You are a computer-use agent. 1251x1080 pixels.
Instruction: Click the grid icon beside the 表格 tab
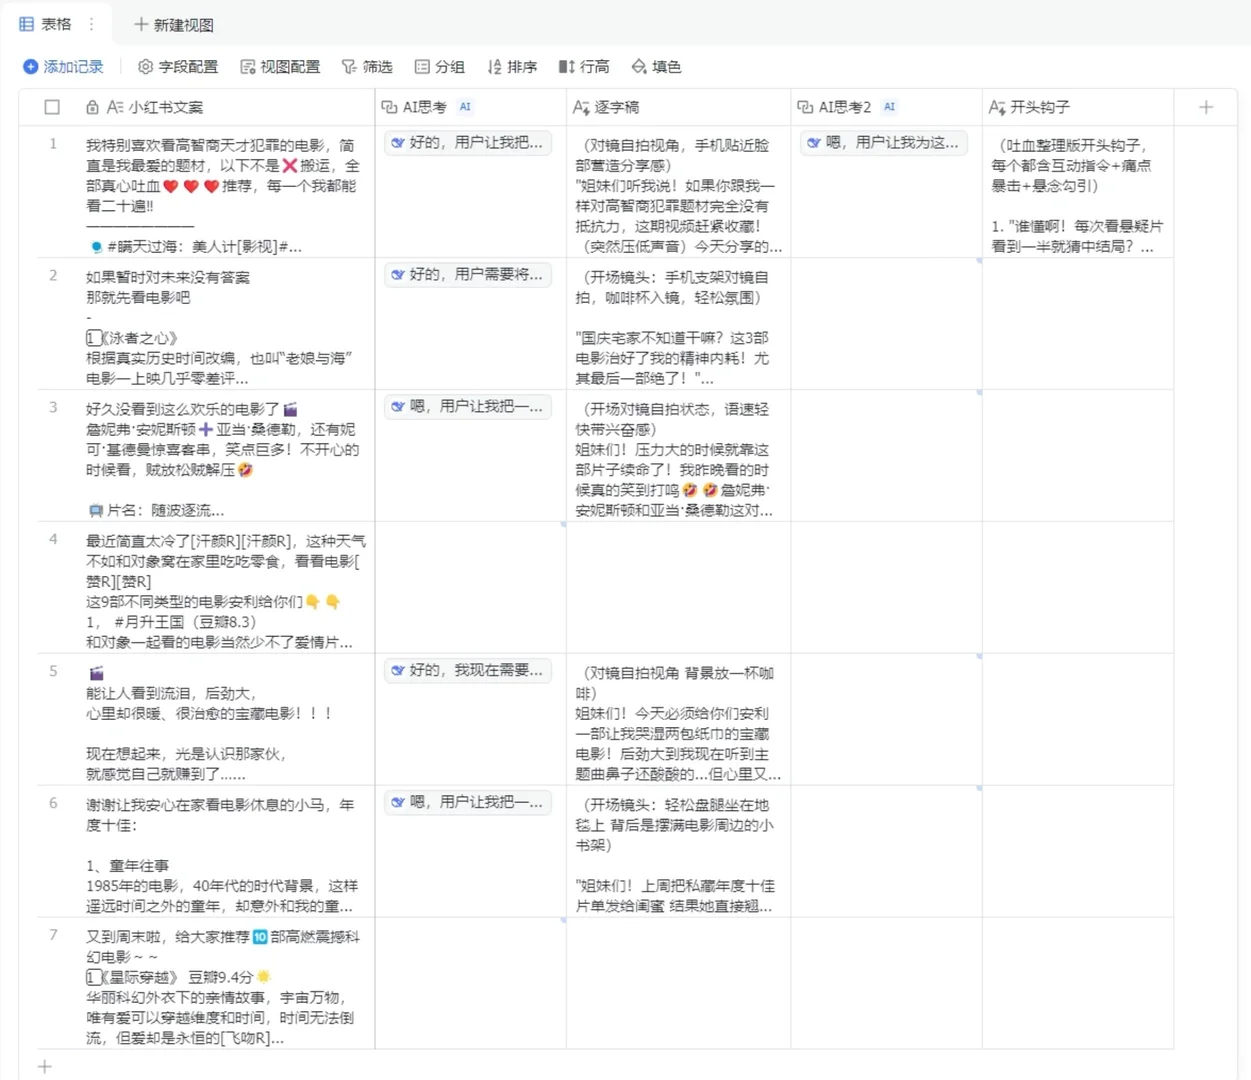click(x=26, y=24)
